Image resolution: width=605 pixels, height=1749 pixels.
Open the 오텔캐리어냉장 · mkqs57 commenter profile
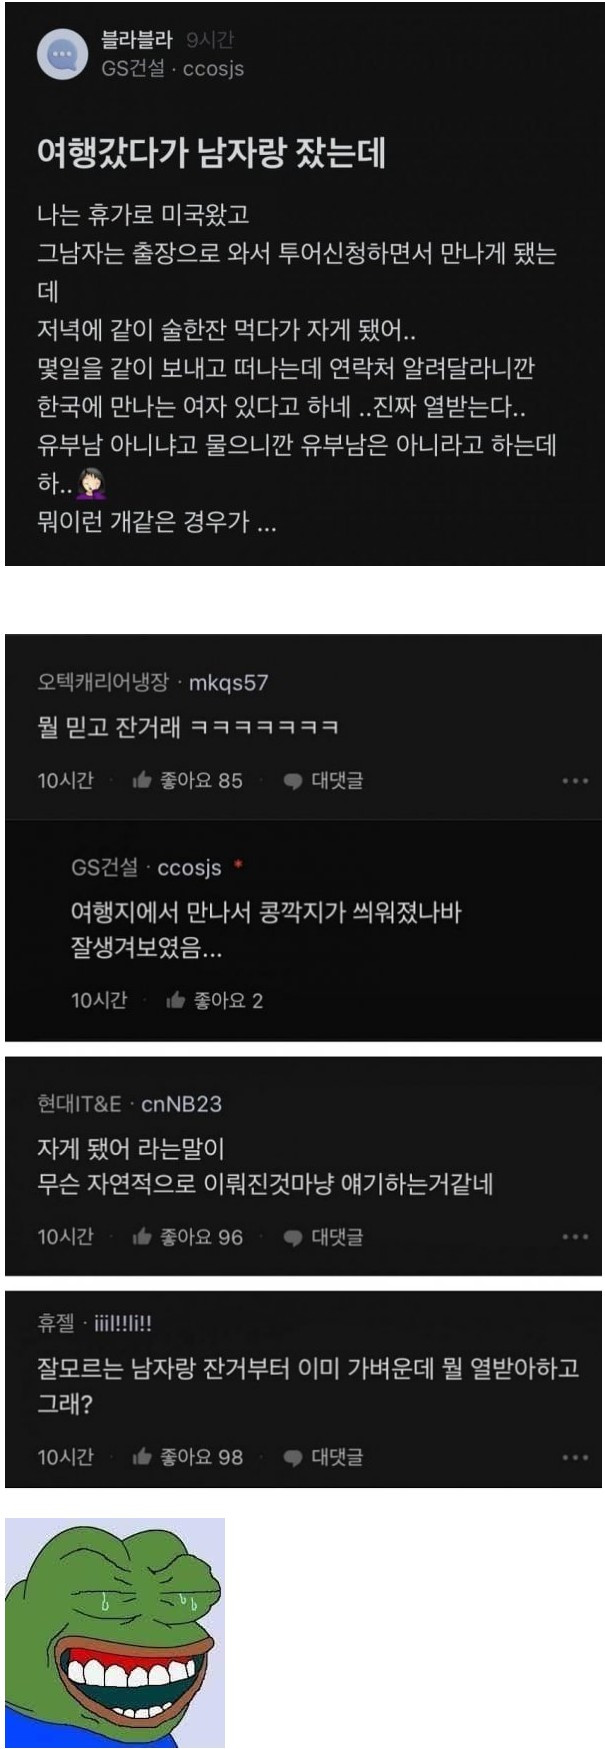[x=153, y=683]
